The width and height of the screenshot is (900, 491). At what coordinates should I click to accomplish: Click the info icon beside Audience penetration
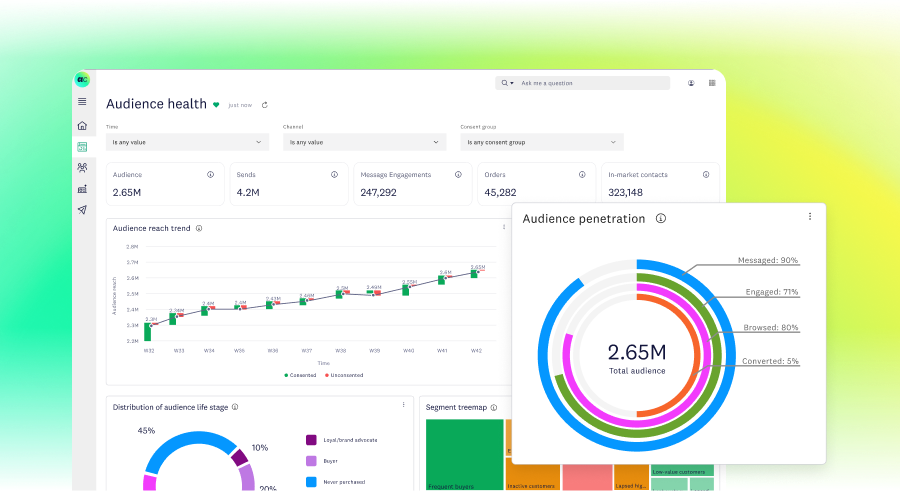click(661, 219)
